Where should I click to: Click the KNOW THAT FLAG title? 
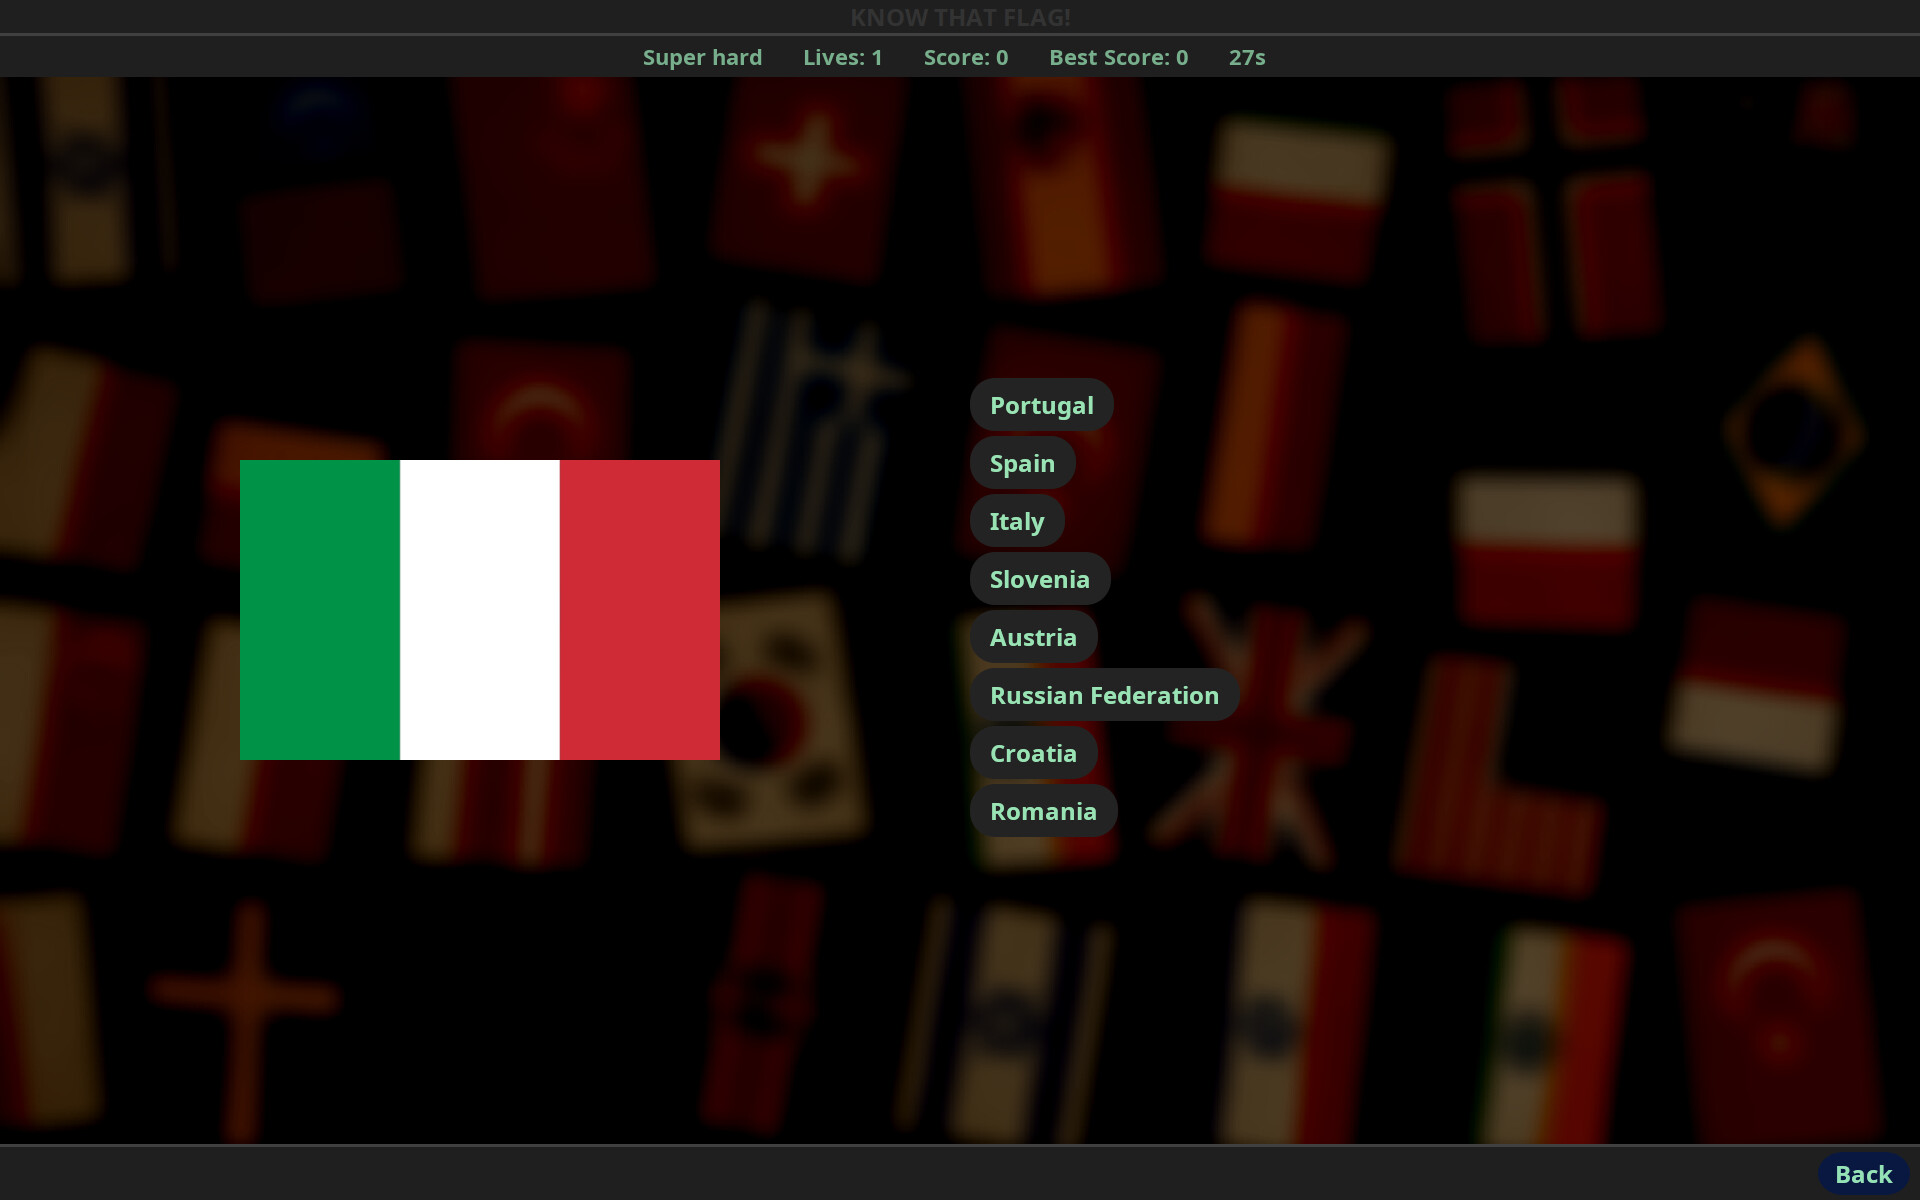coord(960,16)
